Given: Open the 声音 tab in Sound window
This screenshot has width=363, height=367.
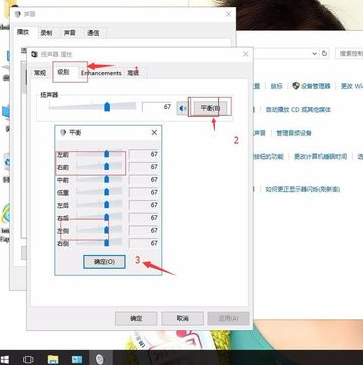Looking at the screenshot, I should (70, 33).
